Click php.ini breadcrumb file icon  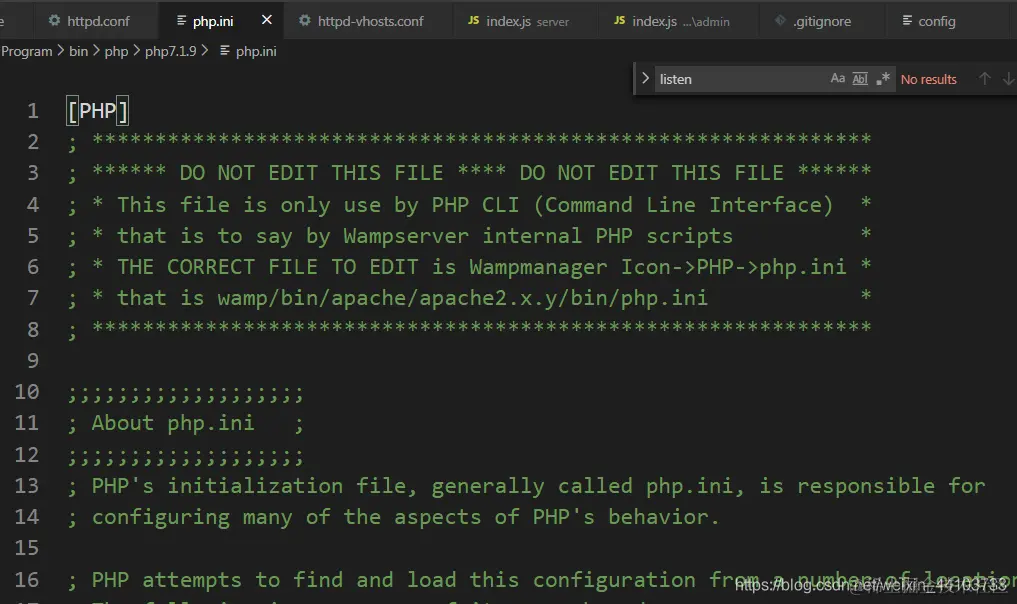click(224, 51)
